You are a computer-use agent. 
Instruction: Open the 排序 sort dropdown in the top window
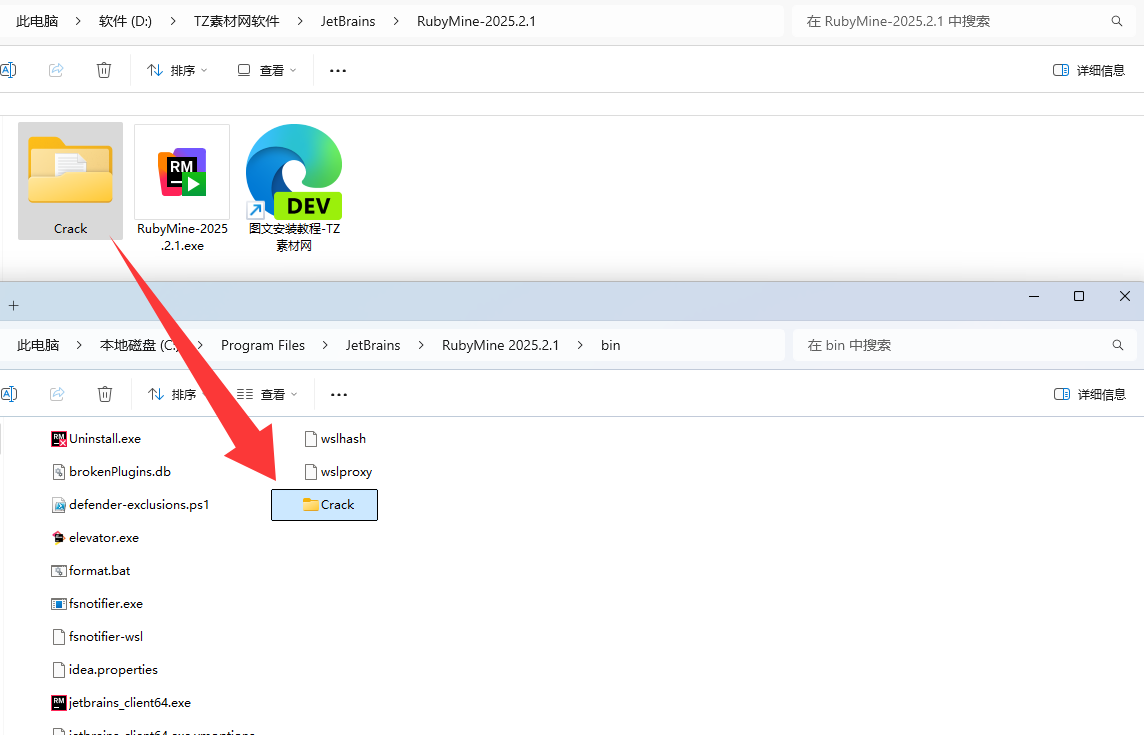(177, 70)
